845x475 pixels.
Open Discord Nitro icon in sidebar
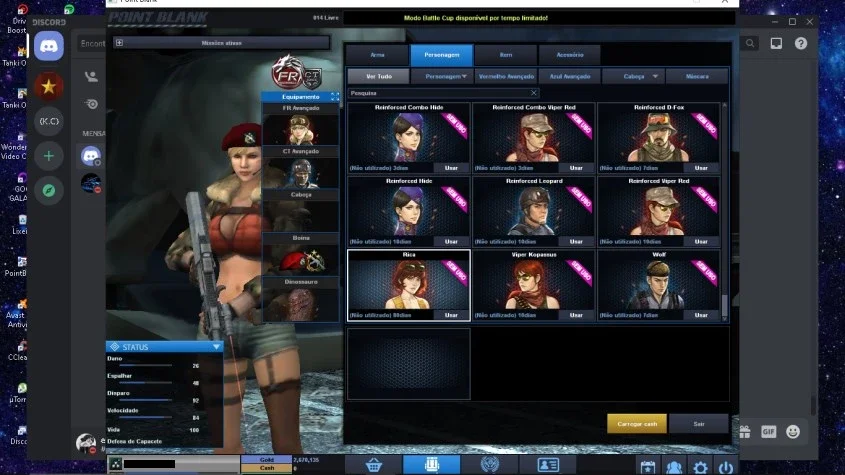tap(91, 104)
